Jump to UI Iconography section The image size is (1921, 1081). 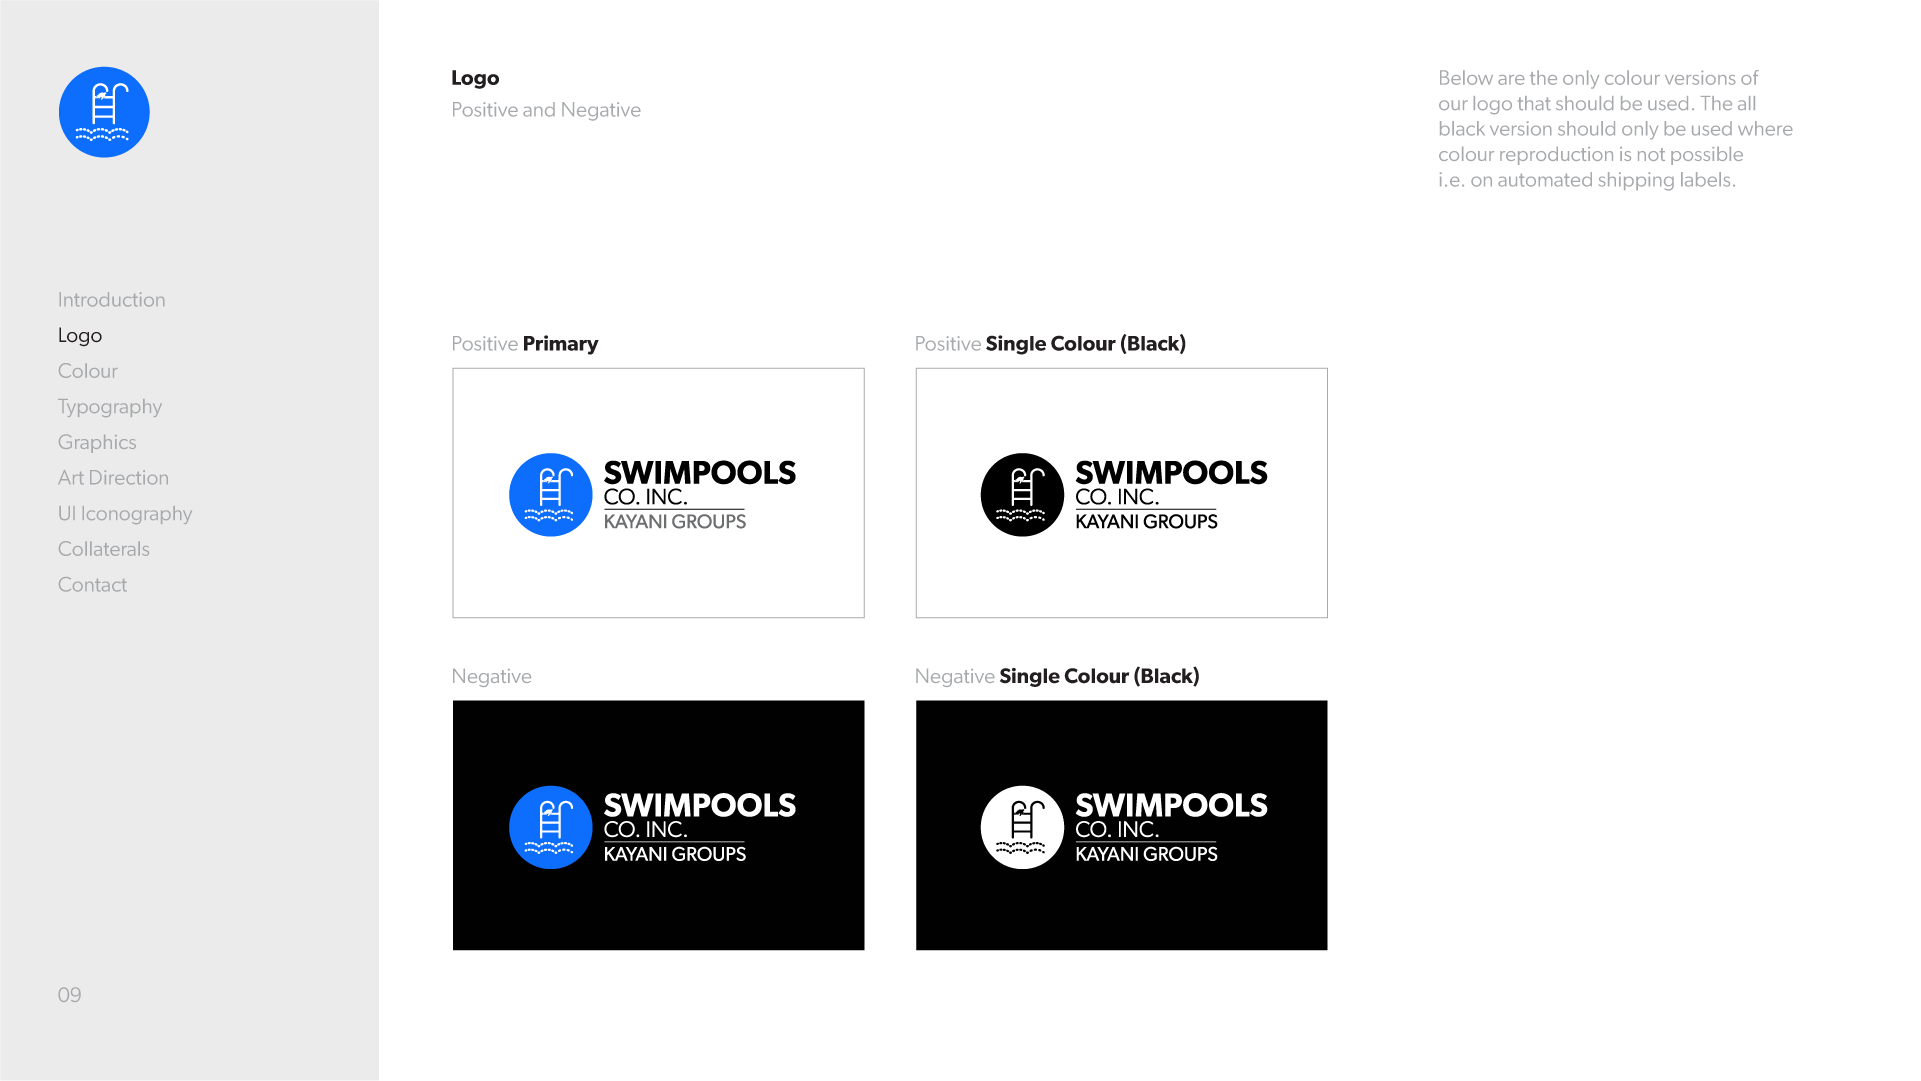[124, 514]
